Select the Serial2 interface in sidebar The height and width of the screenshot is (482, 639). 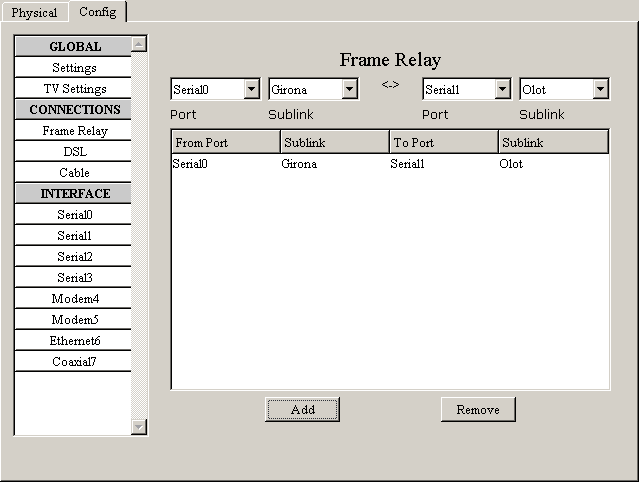tap(74, 257)
